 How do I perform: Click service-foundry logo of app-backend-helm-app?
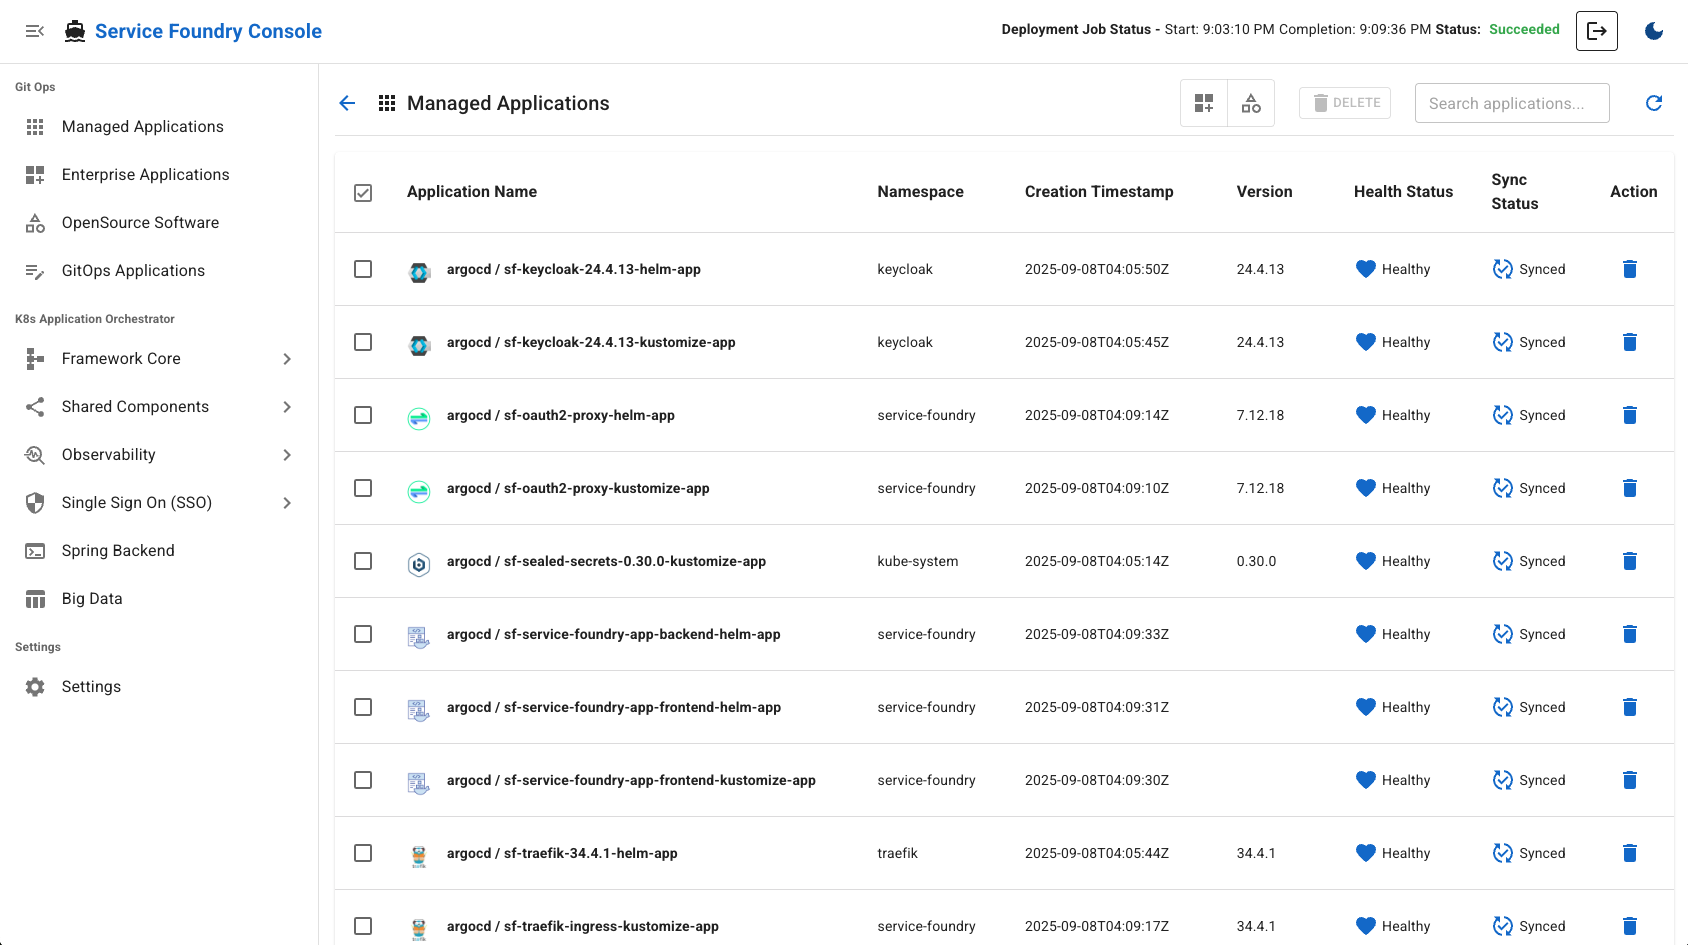(419, 637)
